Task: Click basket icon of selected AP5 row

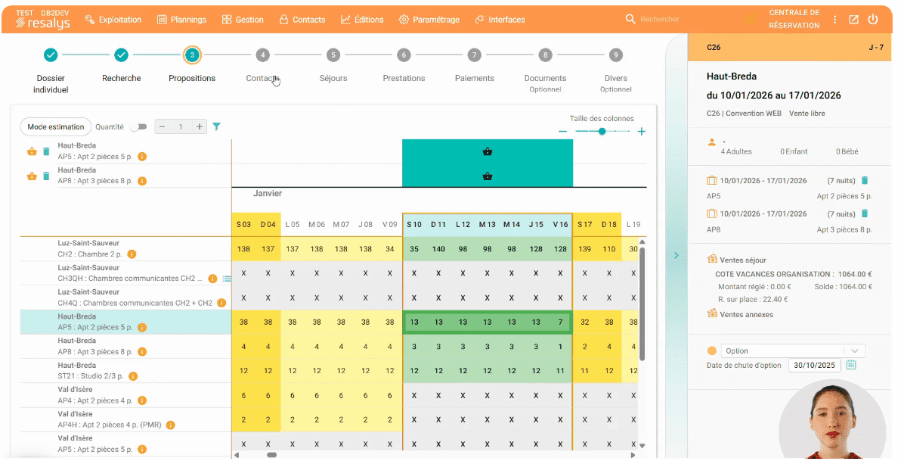Action: pos(32,152)
